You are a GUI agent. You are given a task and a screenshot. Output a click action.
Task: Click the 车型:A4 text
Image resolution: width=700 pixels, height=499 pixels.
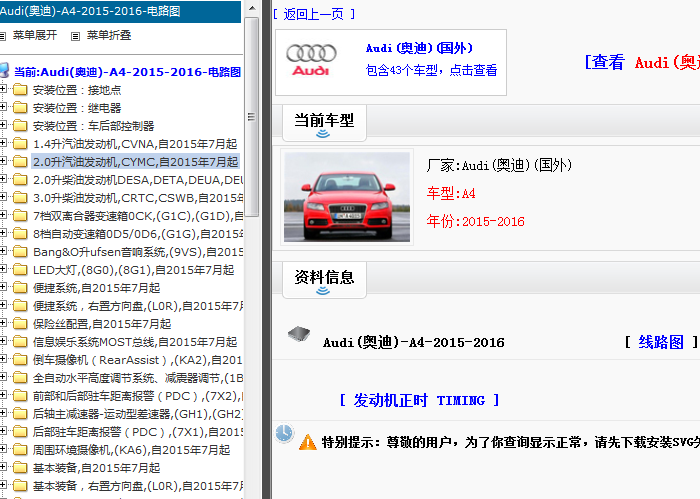point(451,193)
